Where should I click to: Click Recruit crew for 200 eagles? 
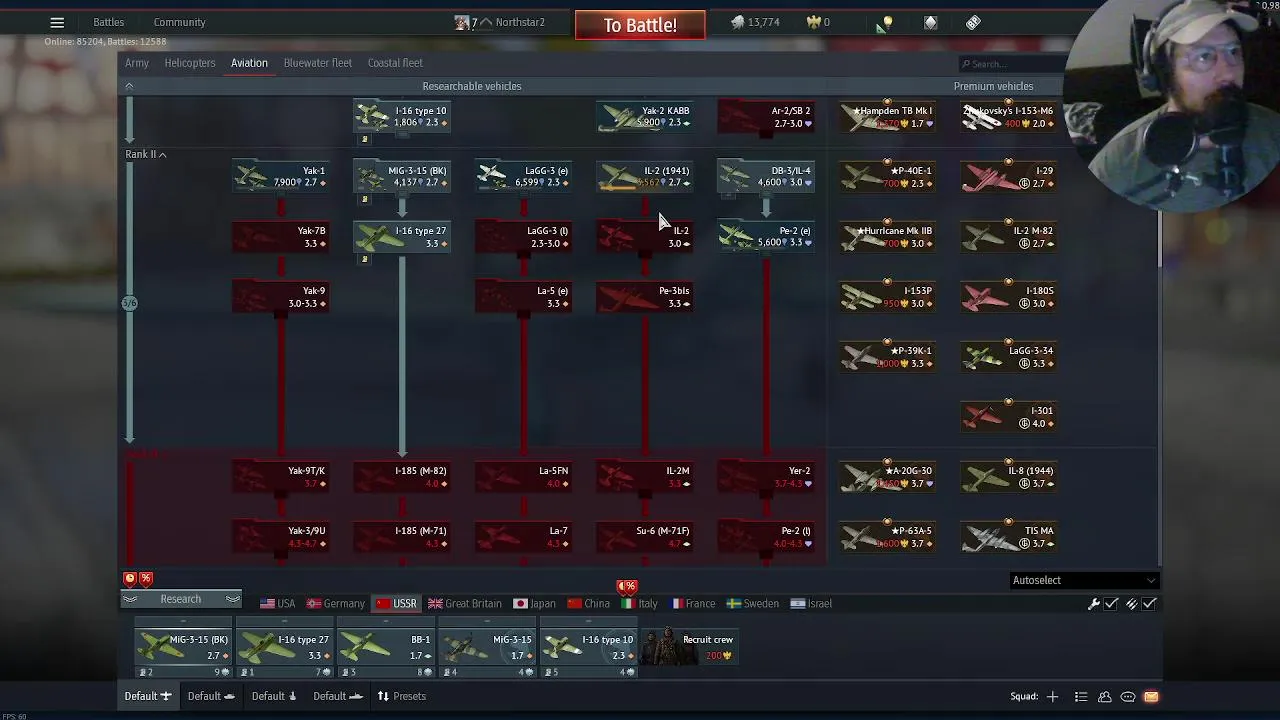(690, 648)
